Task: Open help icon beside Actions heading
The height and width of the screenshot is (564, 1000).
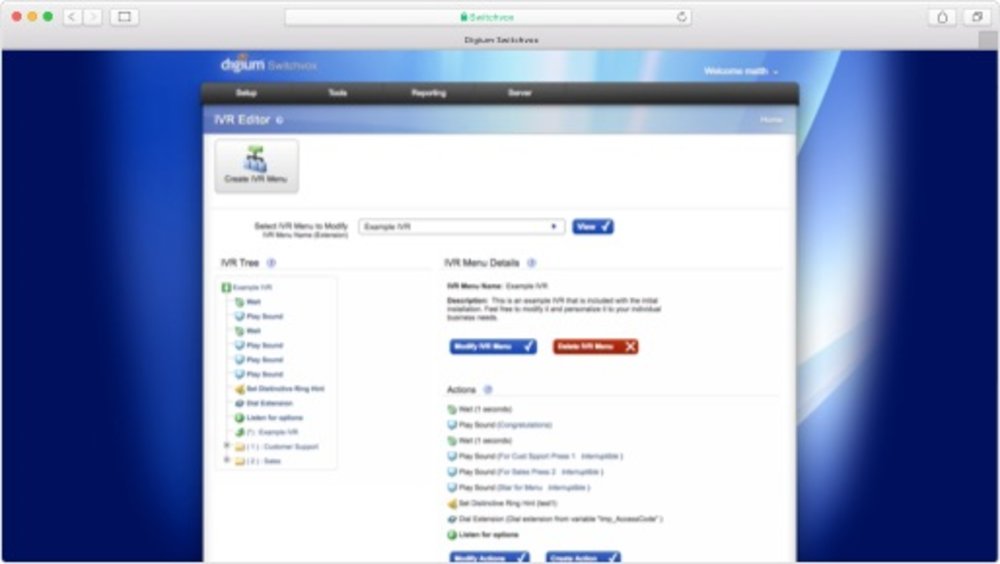Action: click(488, 390)
